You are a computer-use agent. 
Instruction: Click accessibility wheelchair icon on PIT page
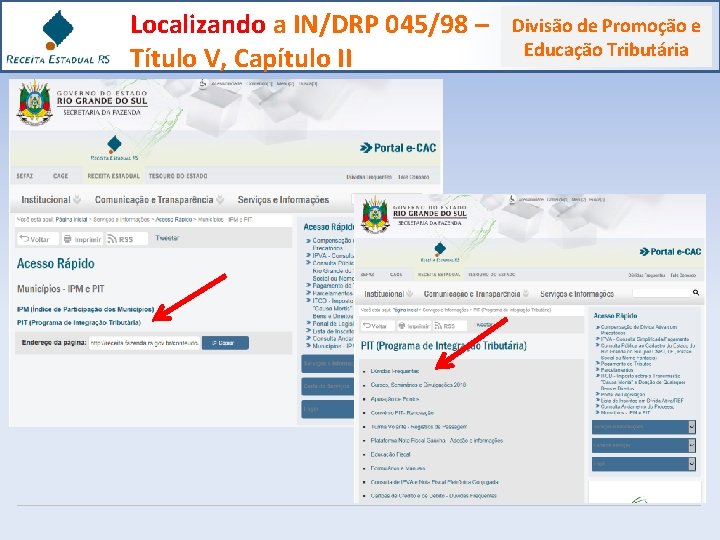coord(512,199)
